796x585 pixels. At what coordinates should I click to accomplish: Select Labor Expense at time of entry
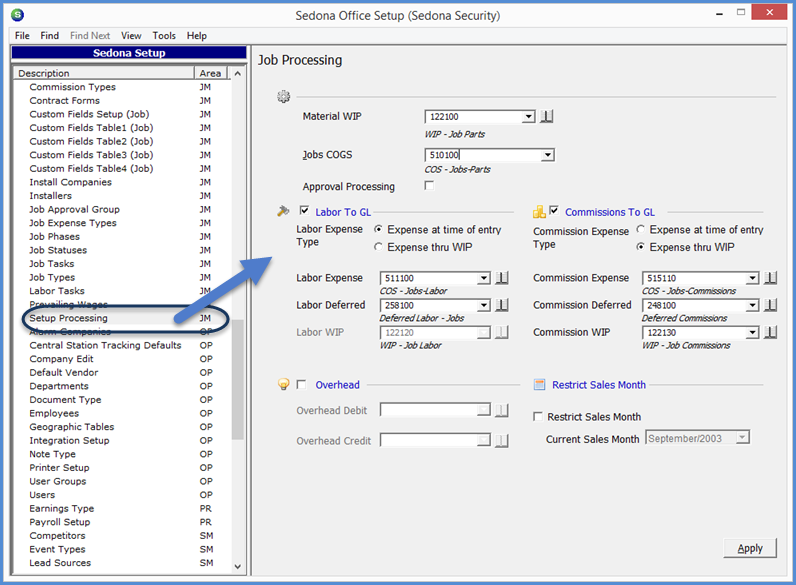(378, 230)
